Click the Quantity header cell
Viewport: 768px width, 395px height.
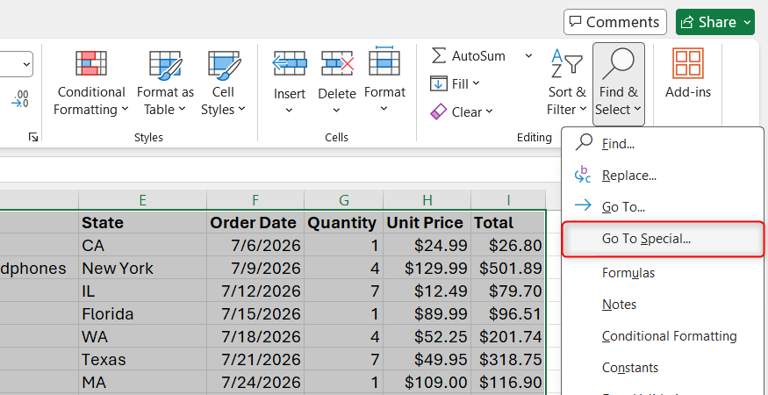coord(344,222)
